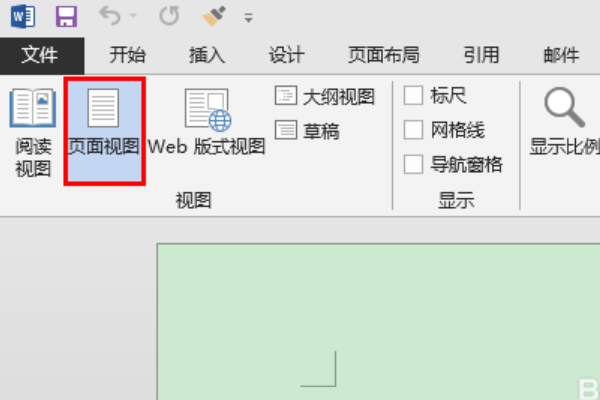Open the 文件 (File) tab
Image resolution: width=600 pixels, height=400 pixels.
point(40,55)
